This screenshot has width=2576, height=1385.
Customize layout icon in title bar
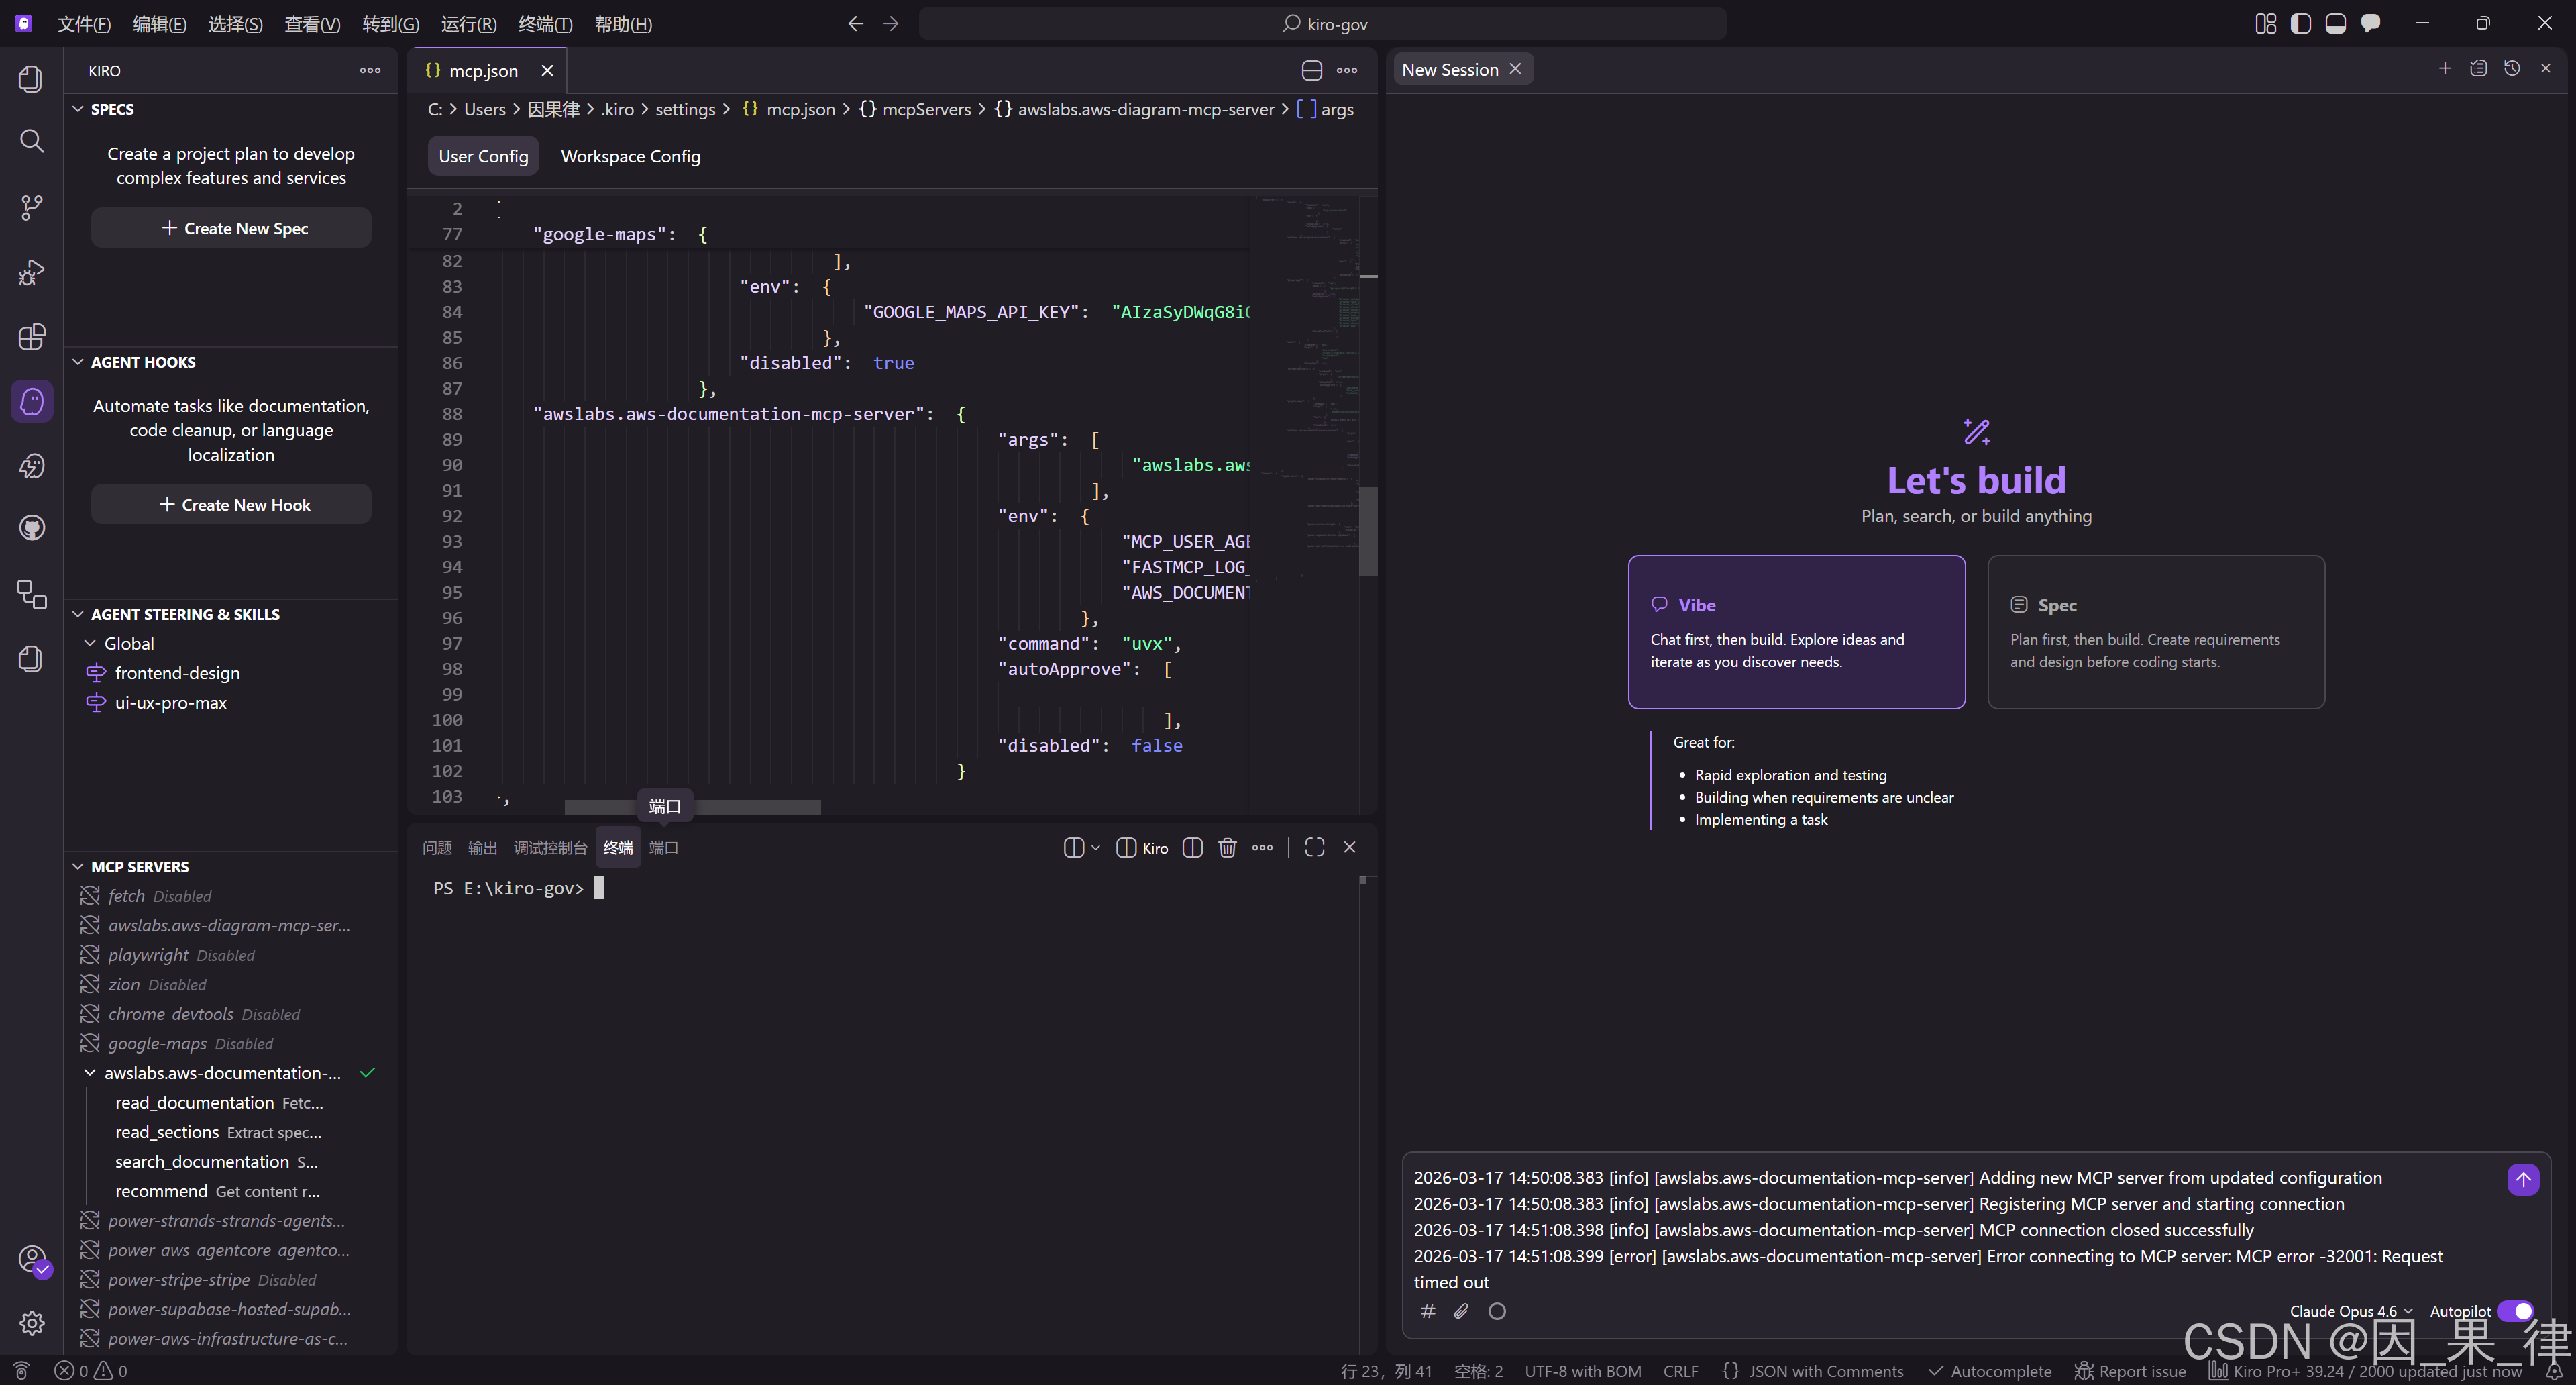pos(2265,23)
